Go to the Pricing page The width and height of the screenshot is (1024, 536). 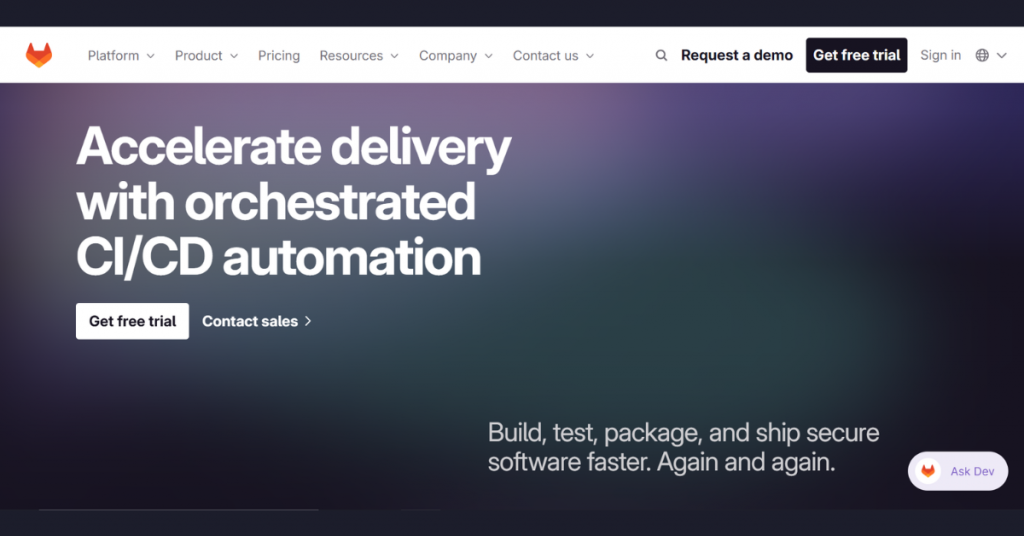click(x=279, y=55)
